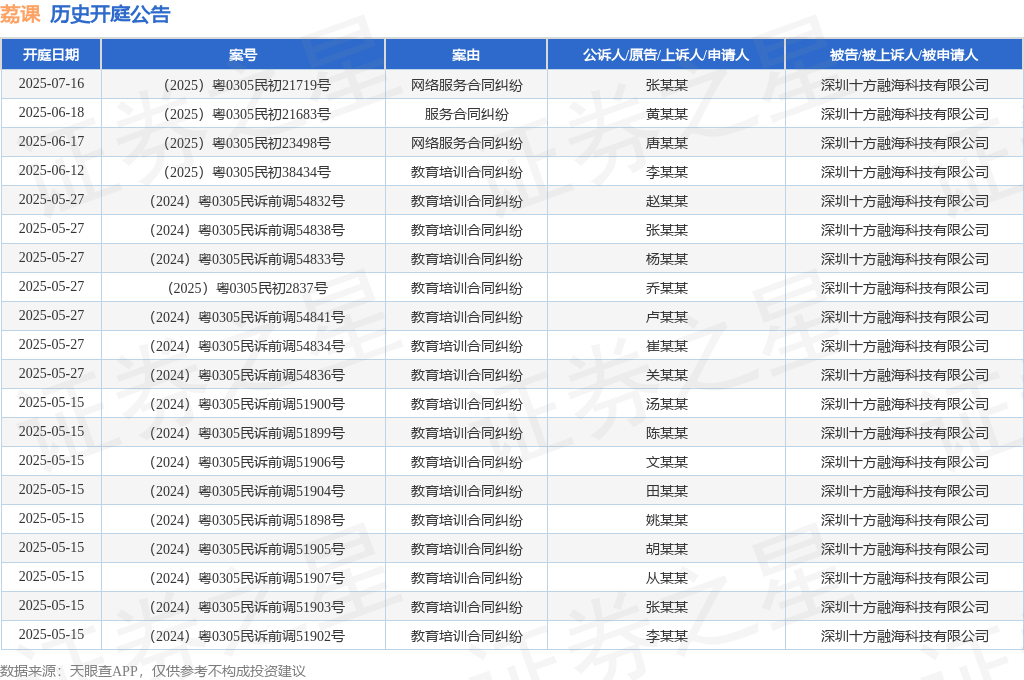This screenshot has width=1024, height=680.
Task: Click defendant cell in the 黄某某 row
Action: pos(904,114)
